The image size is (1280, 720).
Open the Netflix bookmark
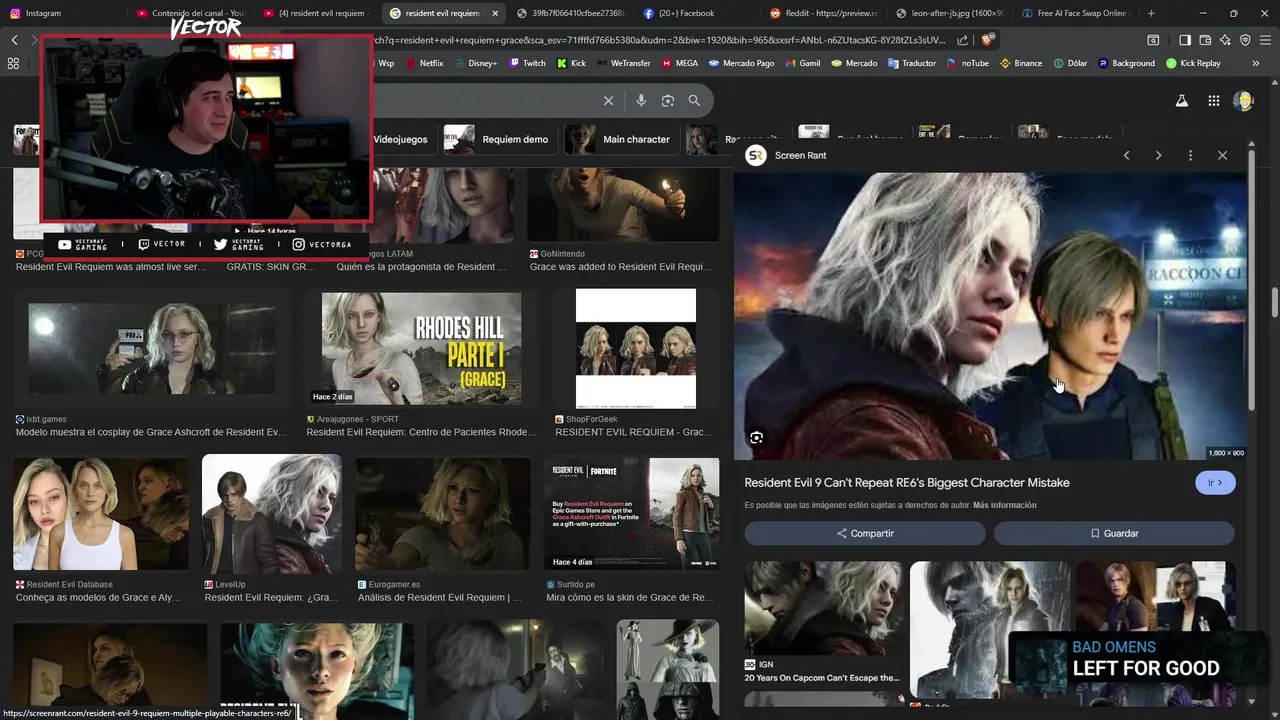click(x=423, y=63)
